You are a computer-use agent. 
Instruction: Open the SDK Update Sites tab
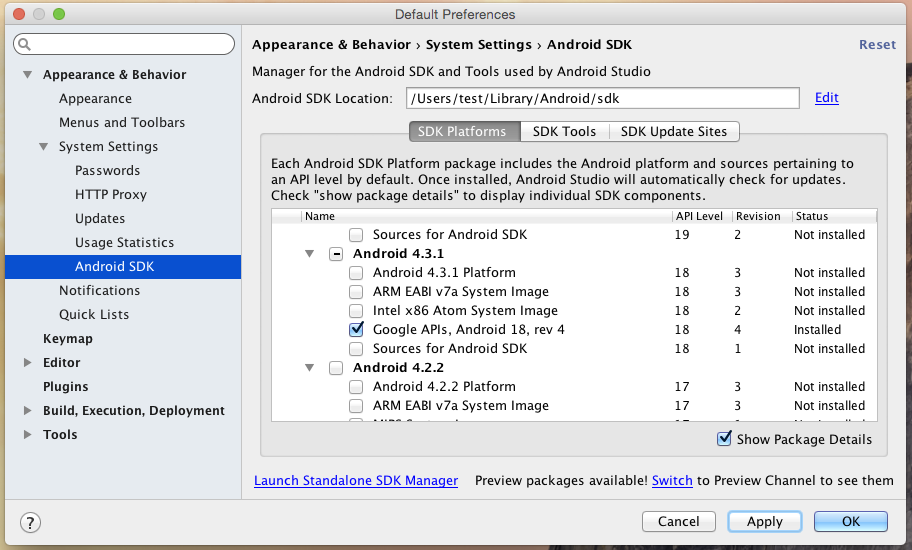674,131
